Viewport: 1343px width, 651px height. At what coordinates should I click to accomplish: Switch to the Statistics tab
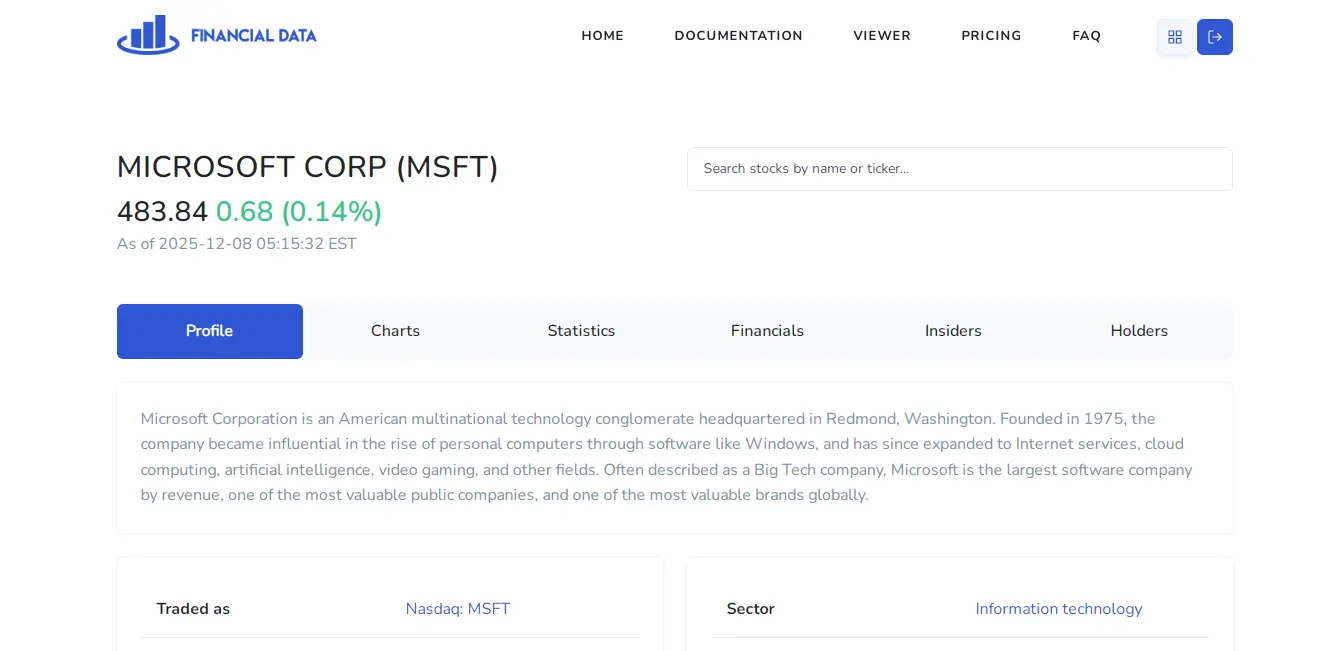point(582,331)
